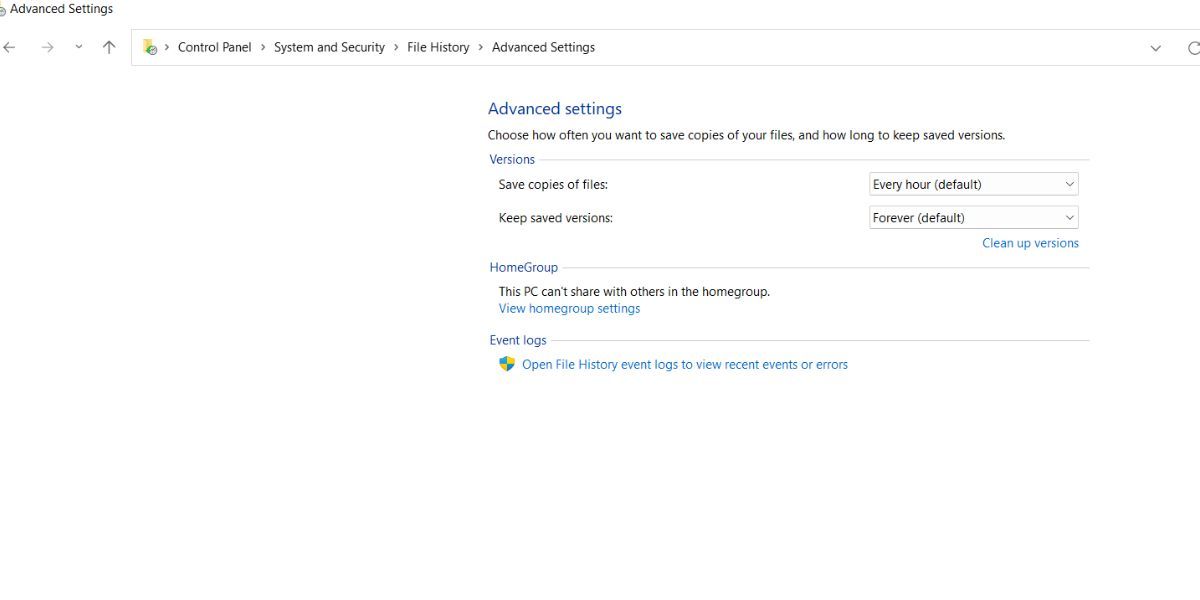
Task: Open 'View homegroup settings' link
Action: pyautogui.click(x=569, y=308)
